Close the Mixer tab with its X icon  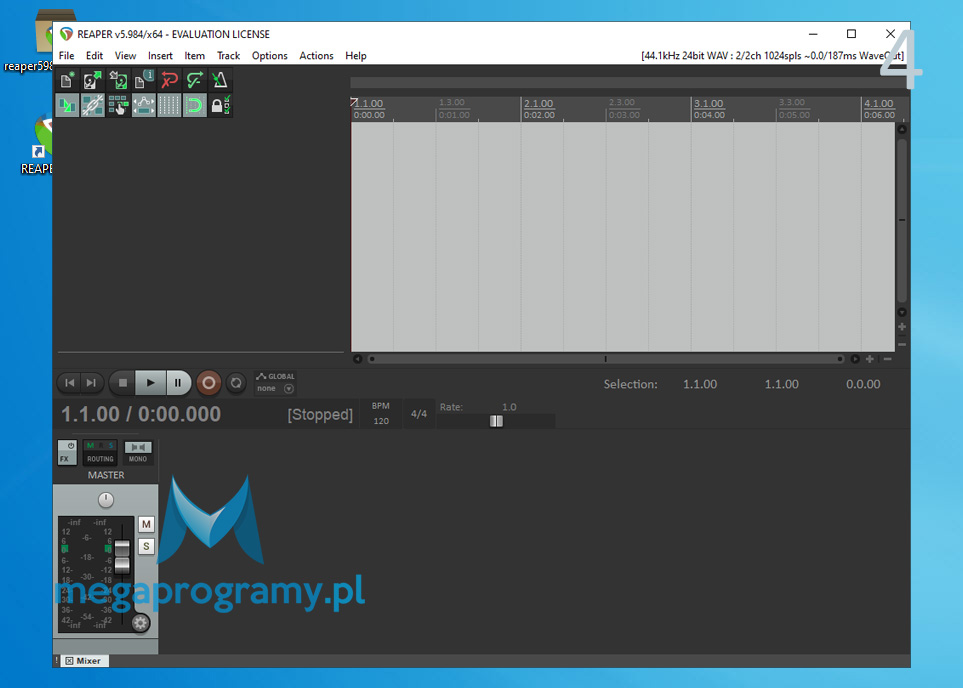[x=69, y=661]
